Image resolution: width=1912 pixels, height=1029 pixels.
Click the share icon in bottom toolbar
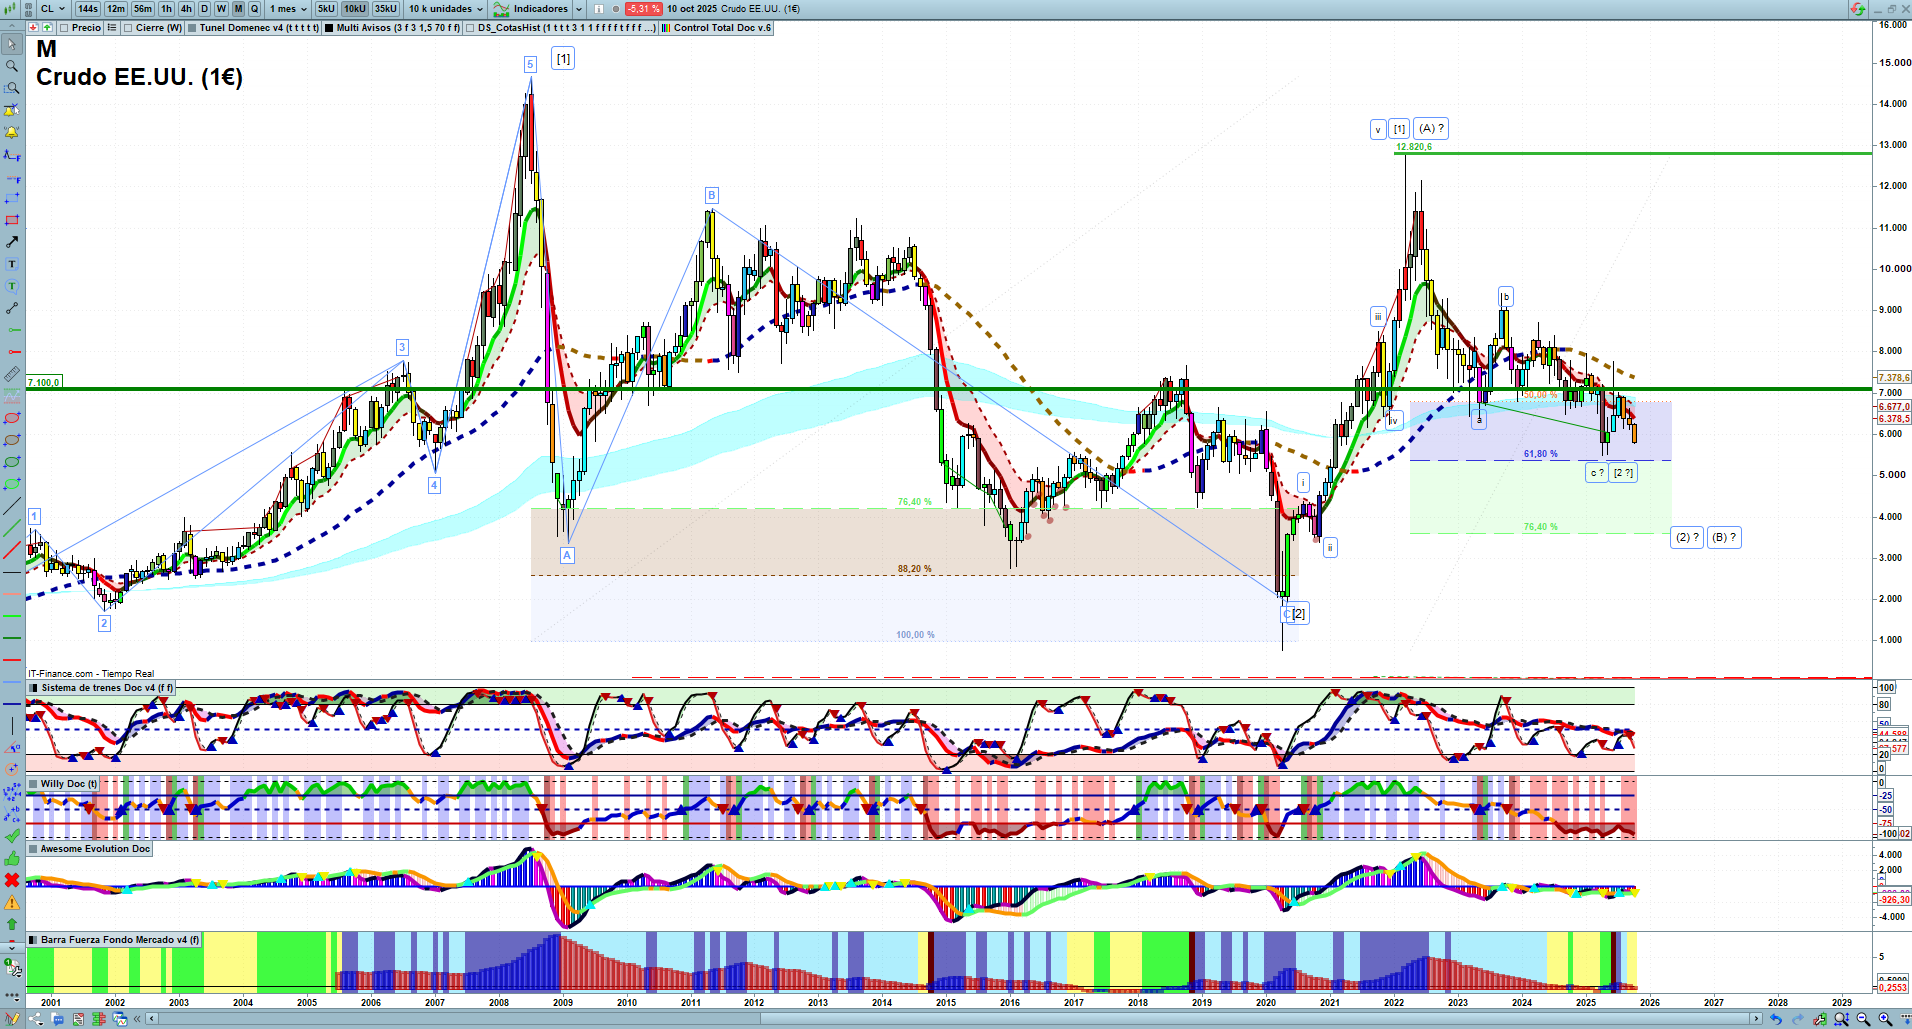(36, 1019)
